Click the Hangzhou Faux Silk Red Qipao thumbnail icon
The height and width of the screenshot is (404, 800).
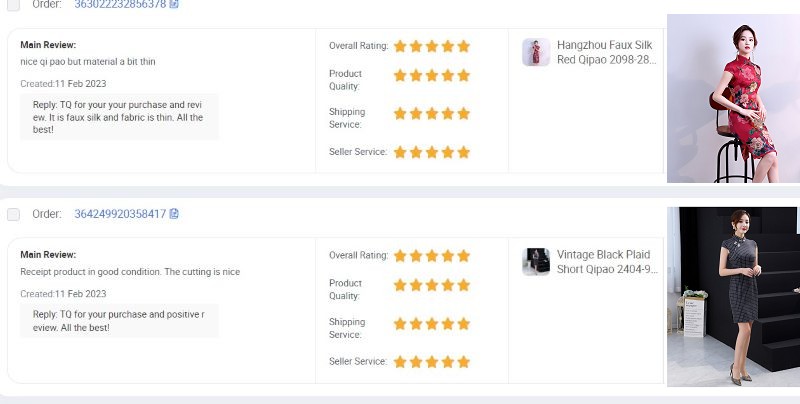click(x=536, y=52)
